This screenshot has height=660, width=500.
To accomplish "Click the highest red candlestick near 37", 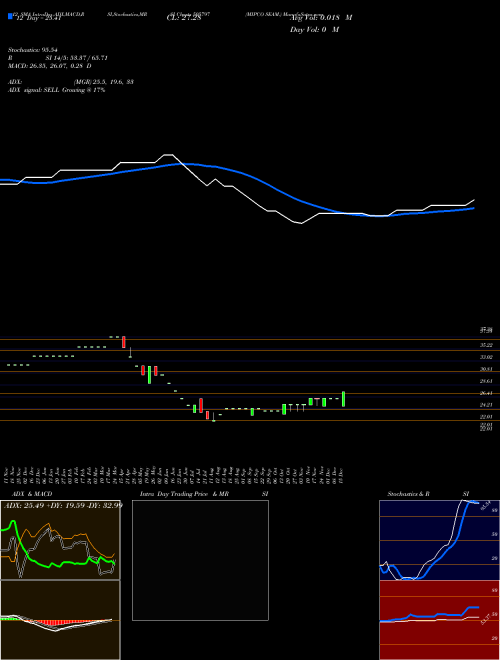I will (x=124, y=342).
